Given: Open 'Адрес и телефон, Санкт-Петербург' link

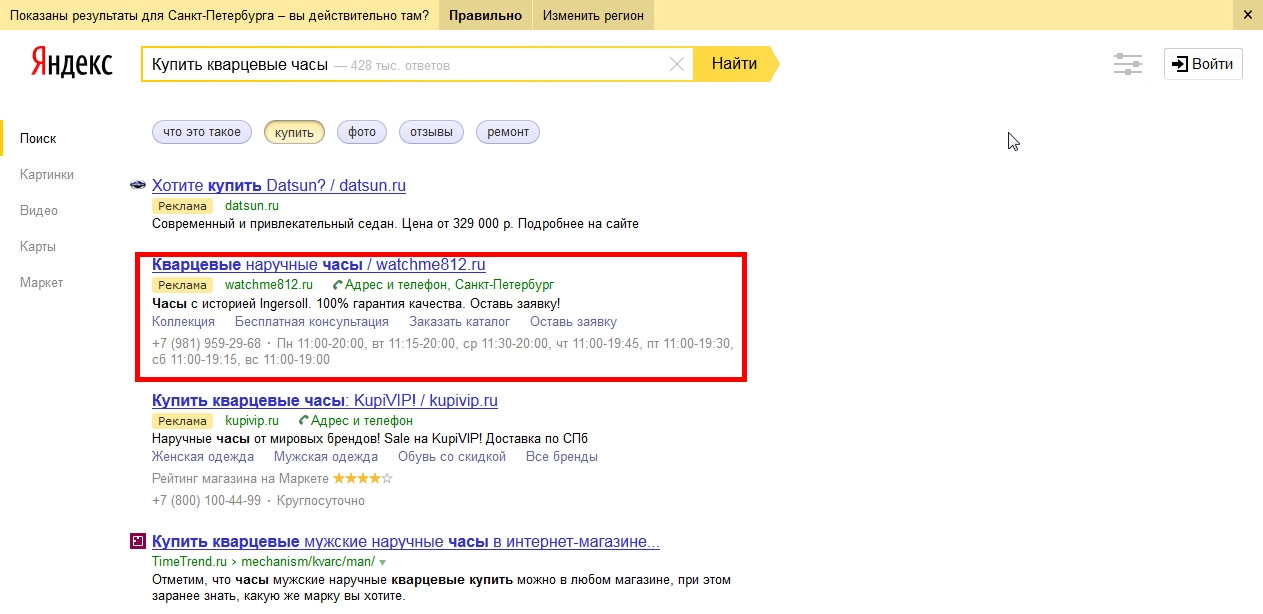Looking at the screenshot, I should coord(449,285).
